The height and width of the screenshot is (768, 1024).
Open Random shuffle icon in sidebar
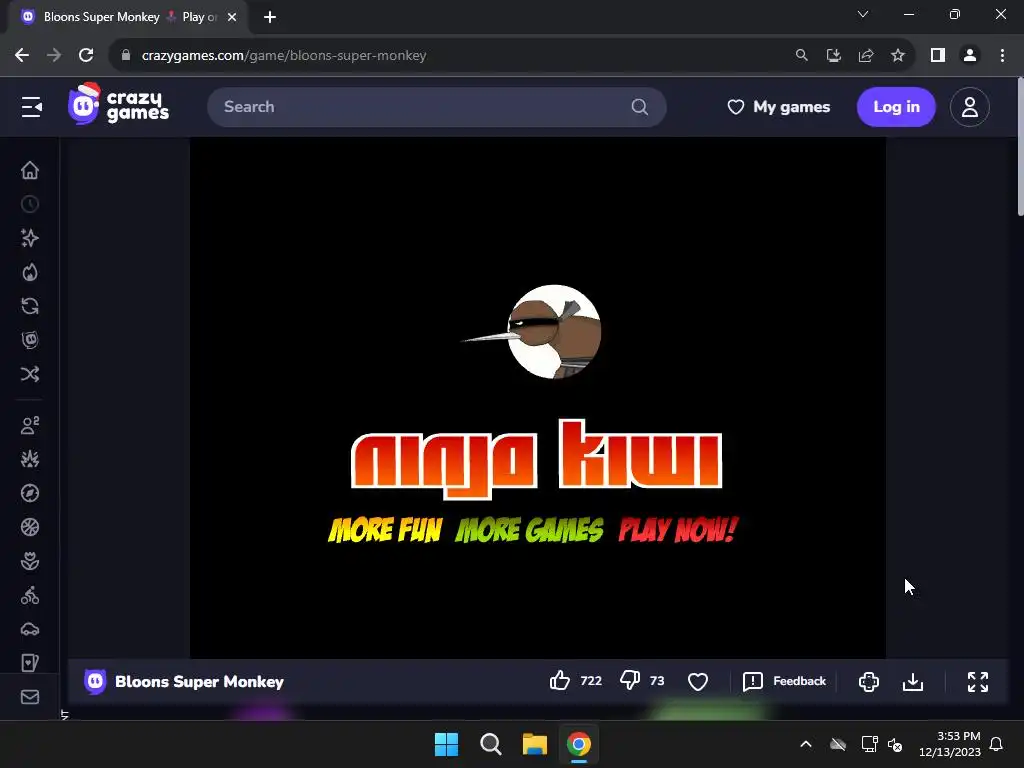point(30,374)
